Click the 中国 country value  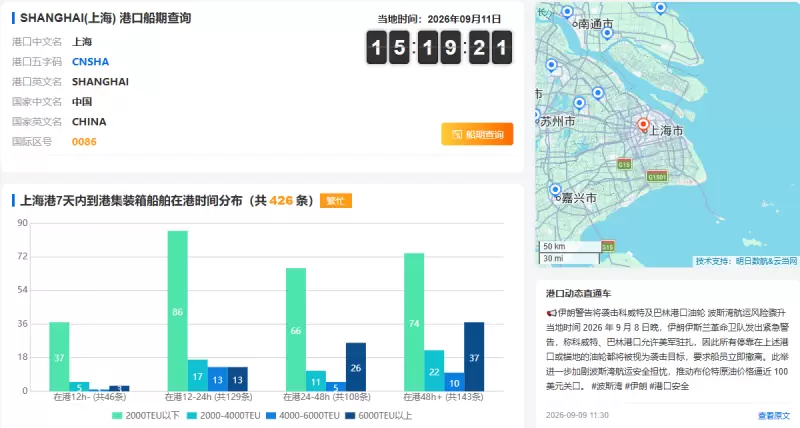coord(82,102)
